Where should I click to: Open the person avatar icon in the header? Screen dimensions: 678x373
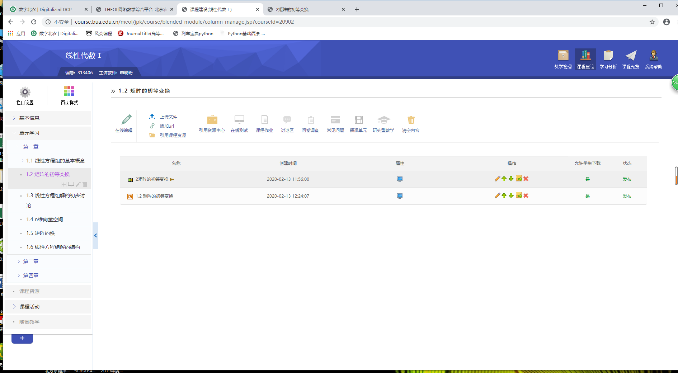pos(653,55)
